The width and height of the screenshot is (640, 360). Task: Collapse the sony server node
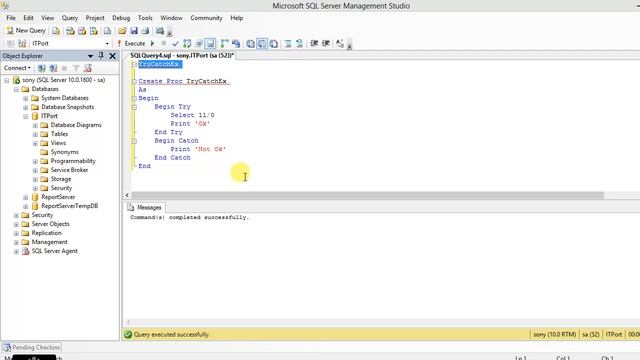[x=7, y=80]
